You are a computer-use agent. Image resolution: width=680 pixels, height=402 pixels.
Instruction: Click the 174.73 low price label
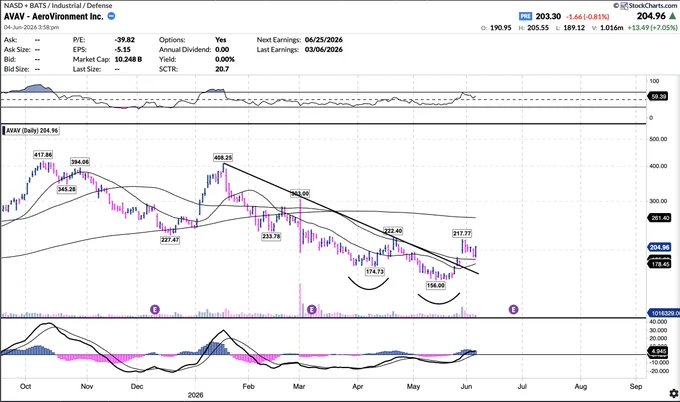[x=375, y=271]
